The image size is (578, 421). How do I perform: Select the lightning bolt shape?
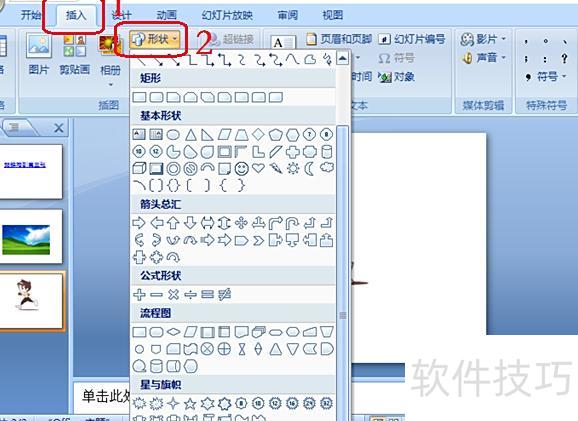click(275, 168)
